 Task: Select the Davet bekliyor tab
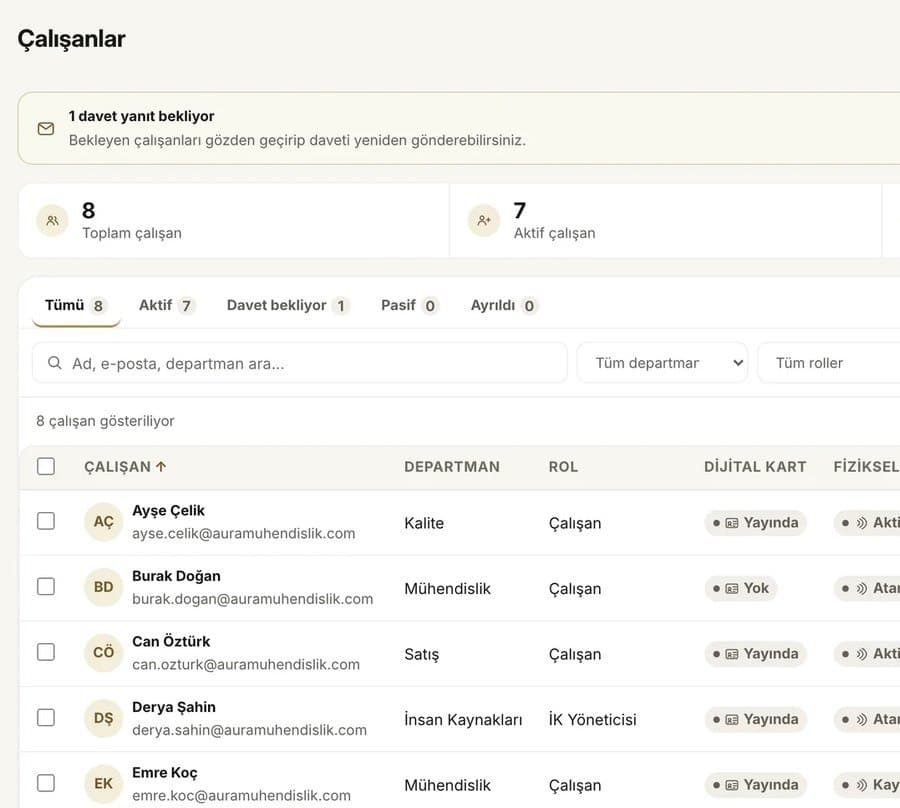coord(288,305)
